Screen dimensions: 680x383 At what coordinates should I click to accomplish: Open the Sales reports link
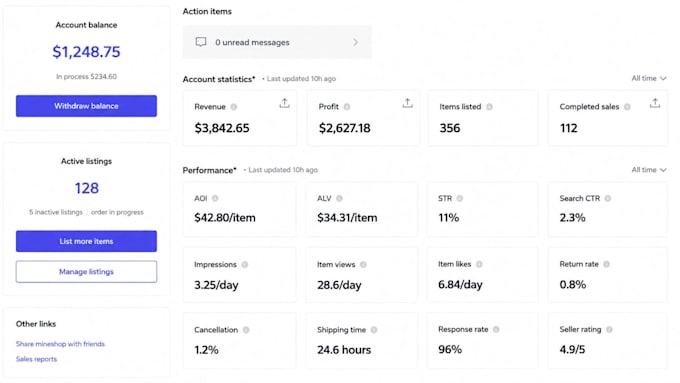tap(36, 359)
